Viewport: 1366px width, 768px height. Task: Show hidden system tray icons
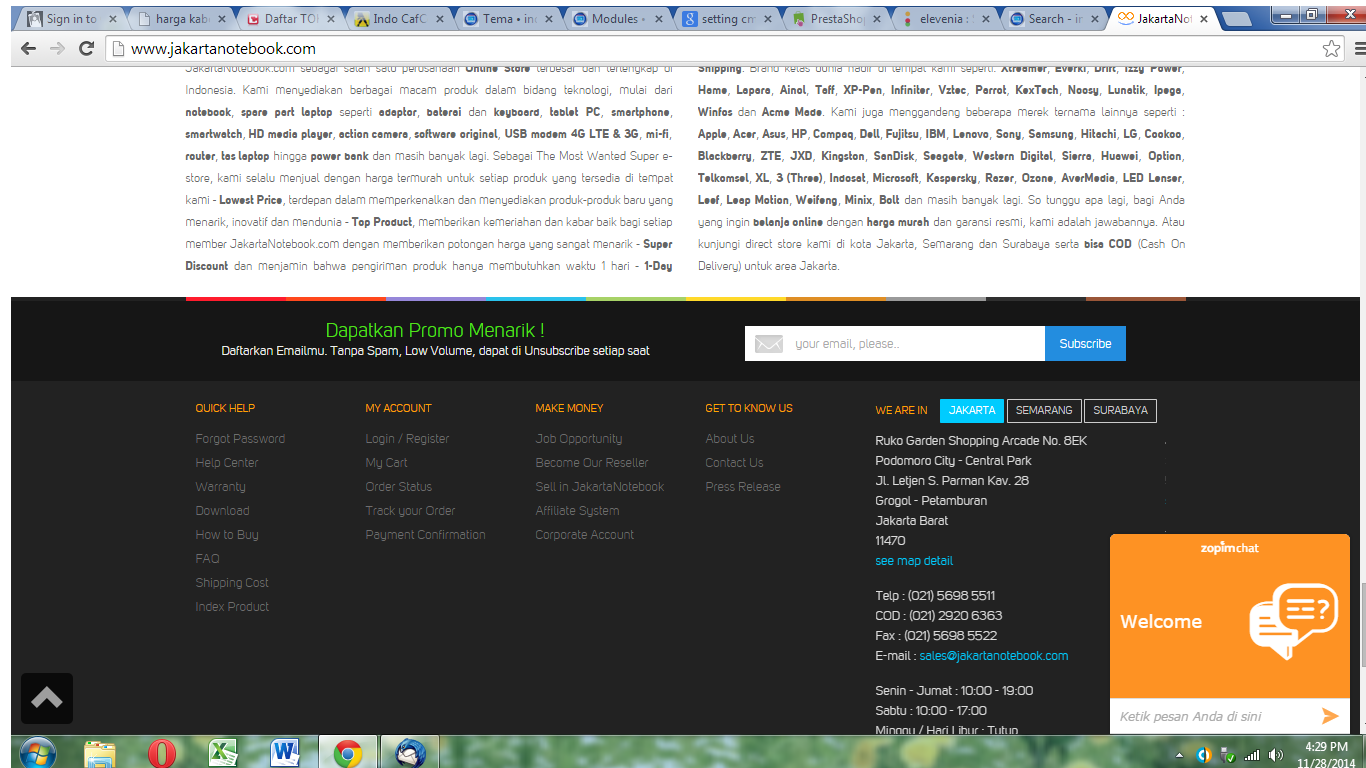(x=1180, y=755)
